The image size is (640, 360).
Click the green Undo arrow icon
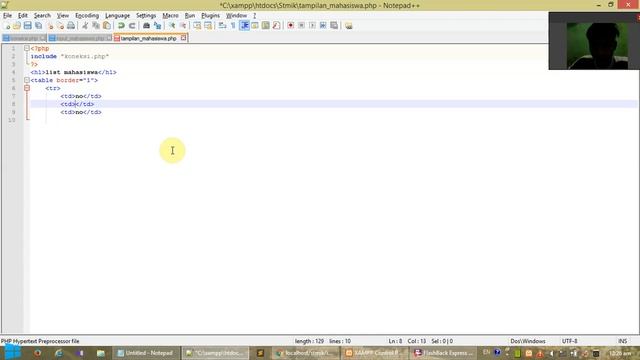click(x=121, y=26)
